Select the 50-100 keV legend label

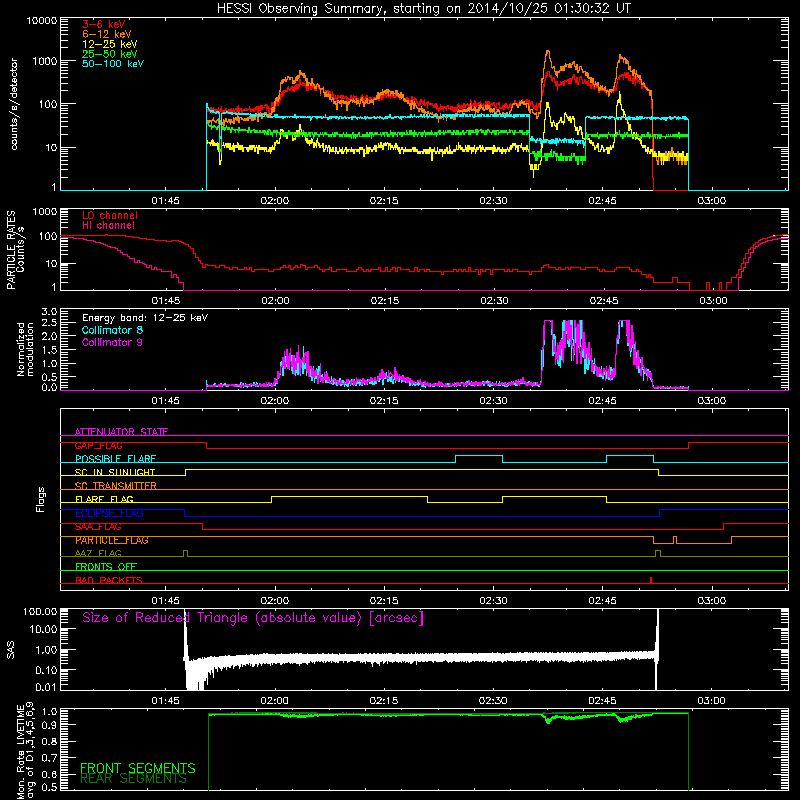113,64
